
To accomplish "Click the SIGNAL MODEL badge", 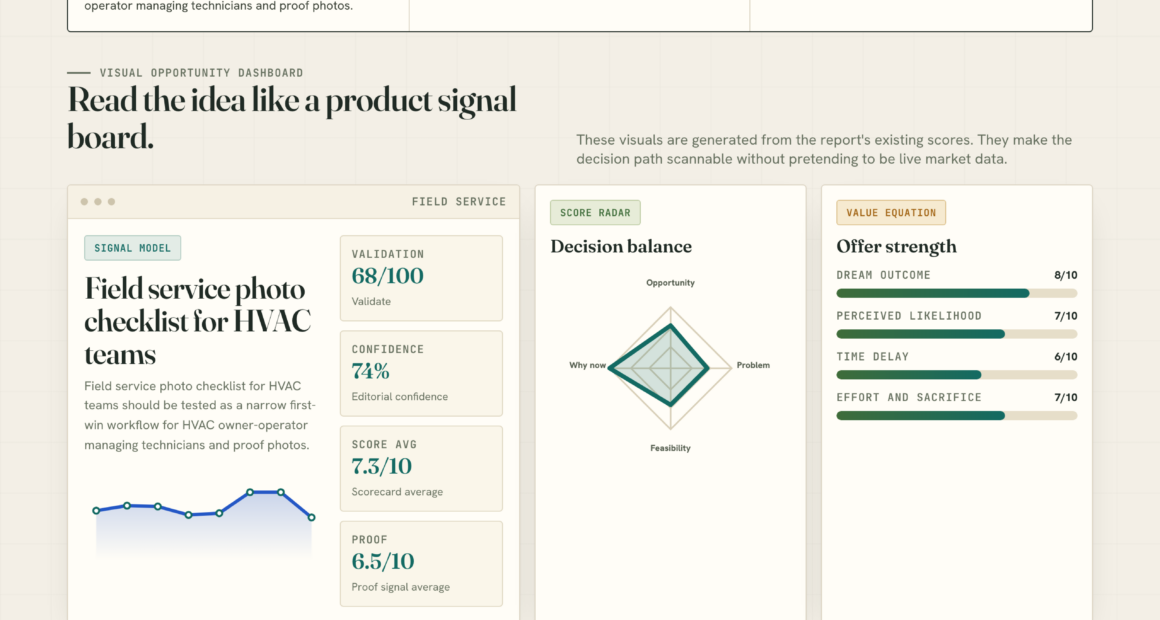I will click(x=132, y=248).
